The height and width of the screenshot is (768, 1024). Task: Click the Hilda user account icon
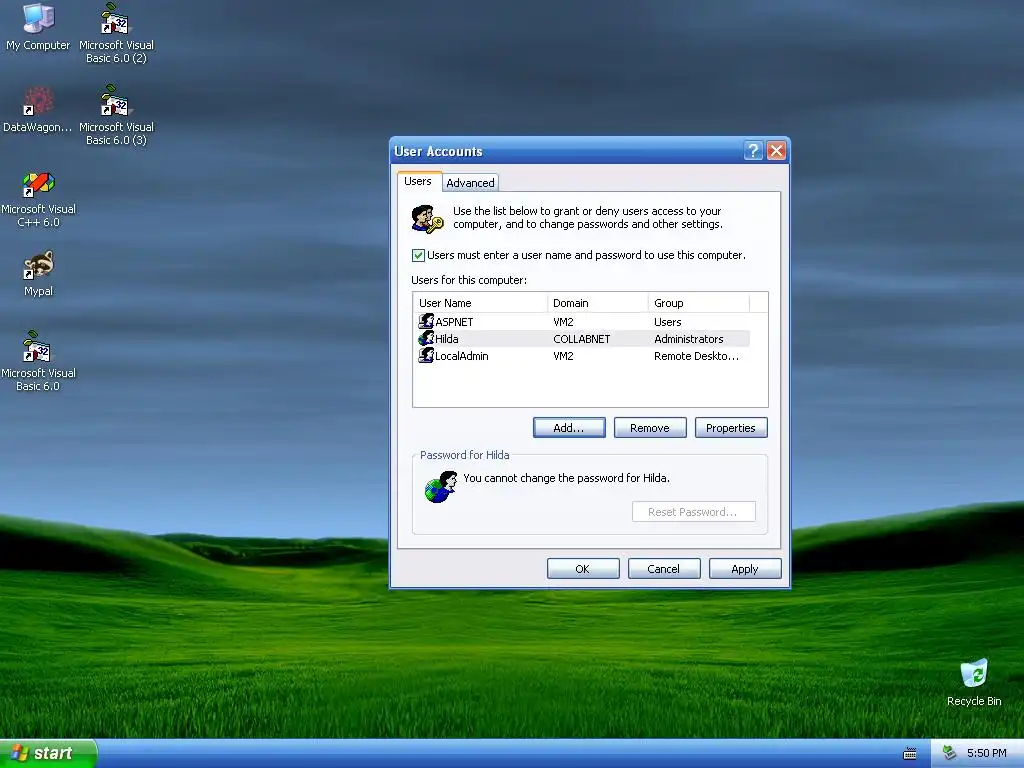point(426,338)
